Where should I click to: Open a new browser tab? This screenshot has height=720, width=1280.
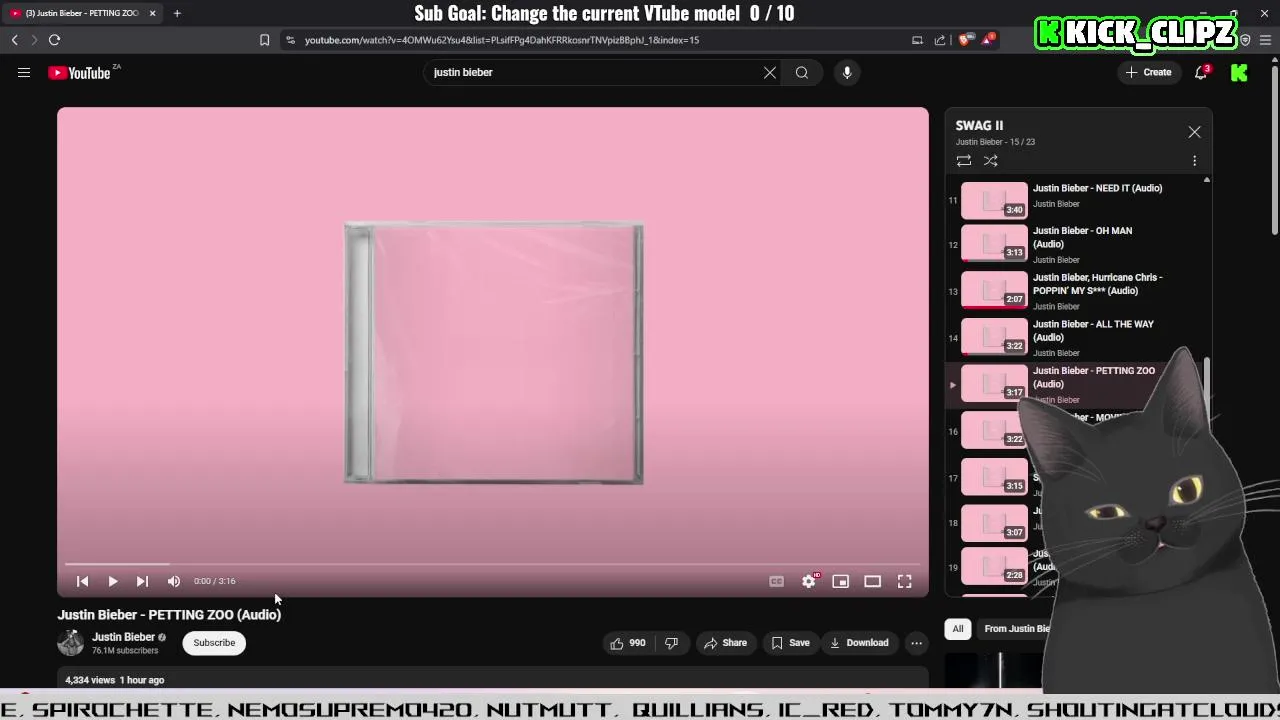click(x=177, y=13)
